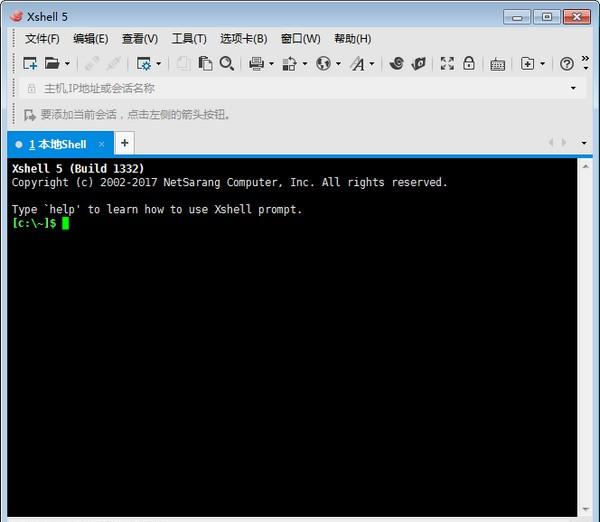Screen dimensions: 600x522
Task: Open the folder icon for sessions
Action: pyautogui.click(x=52, y=64)
